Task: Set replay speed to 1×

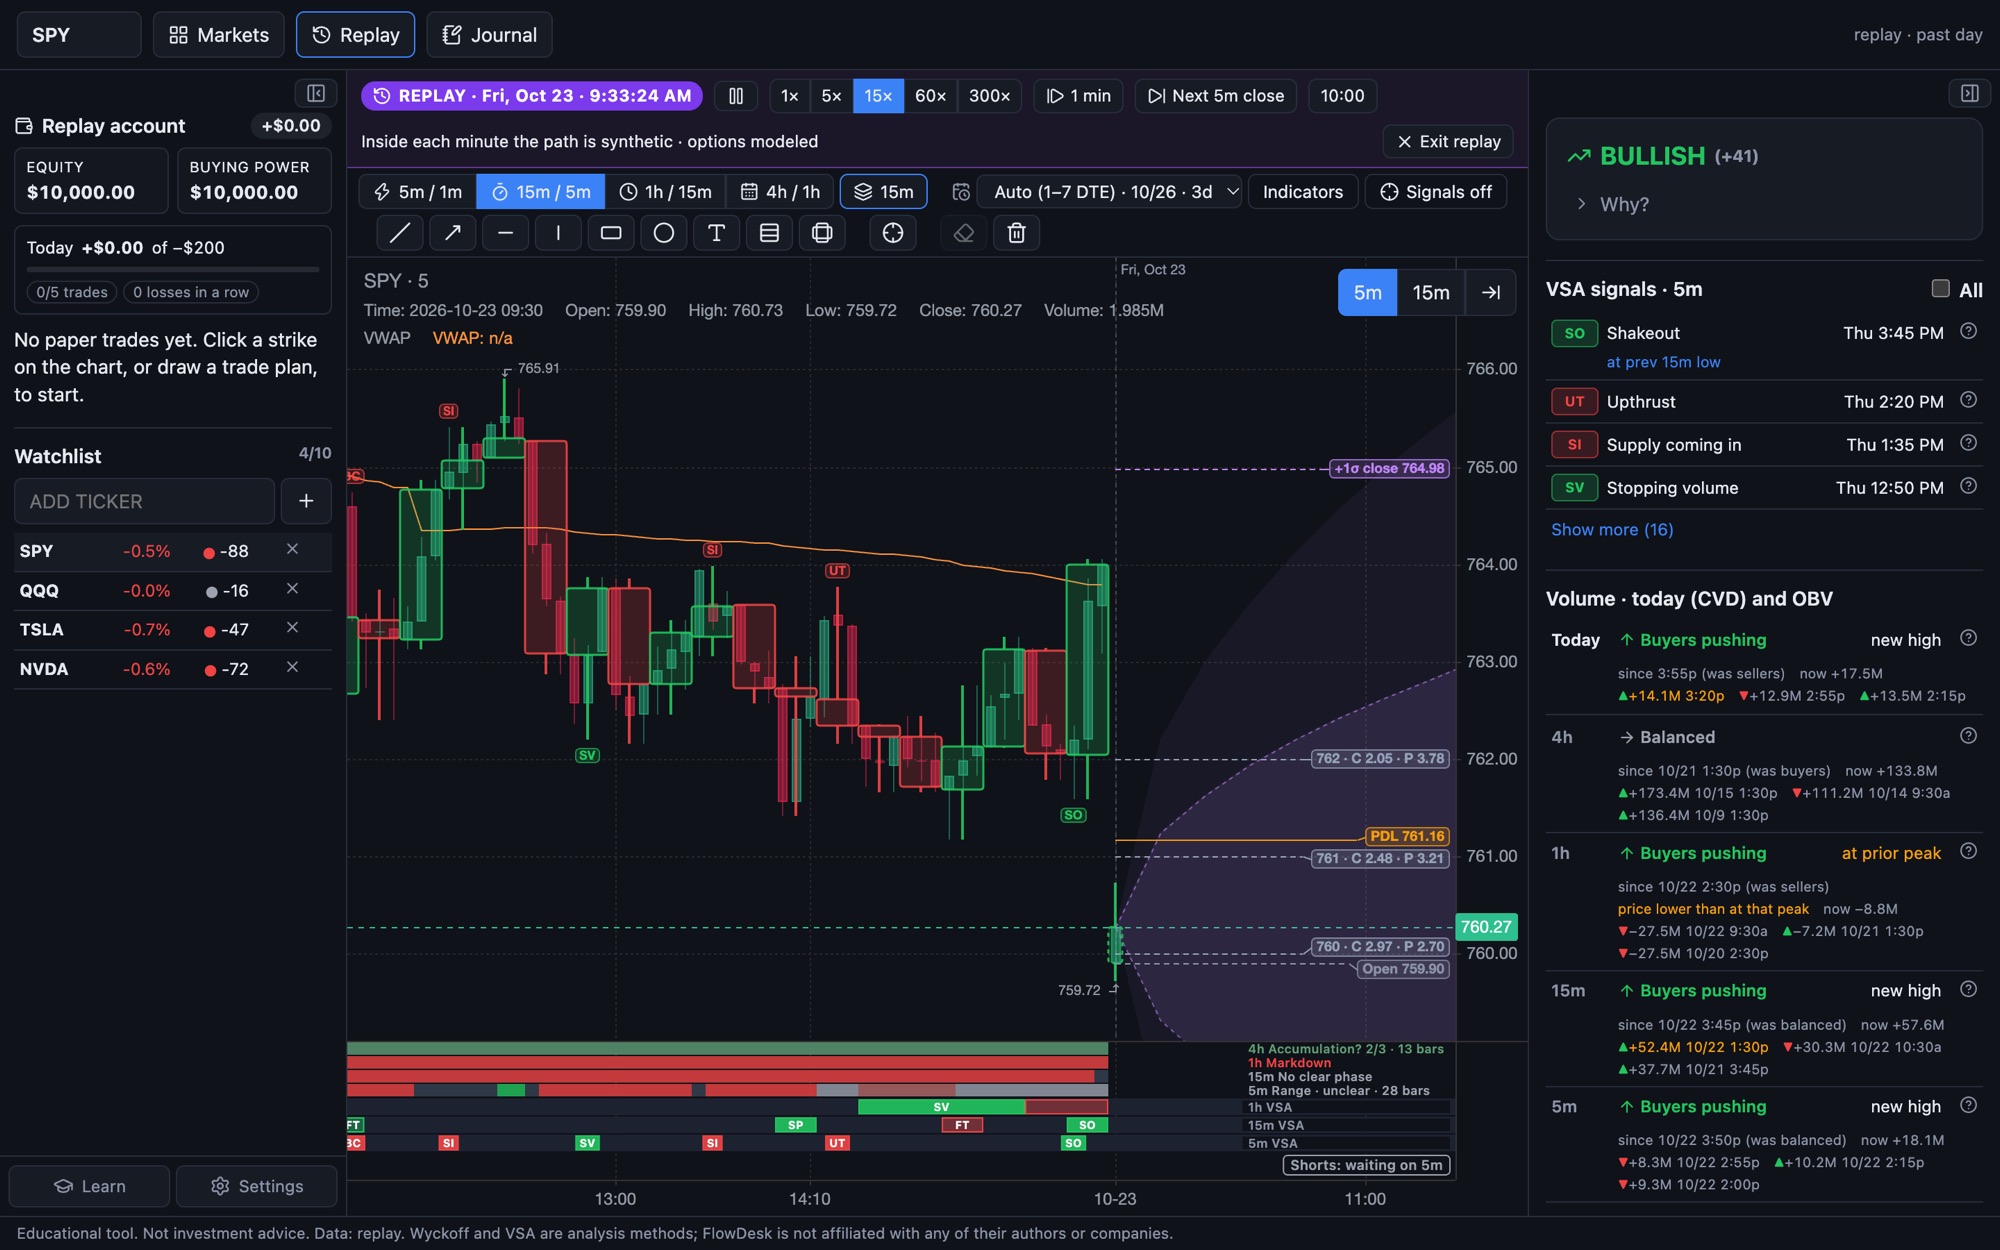Action: [x=790, y=96]
